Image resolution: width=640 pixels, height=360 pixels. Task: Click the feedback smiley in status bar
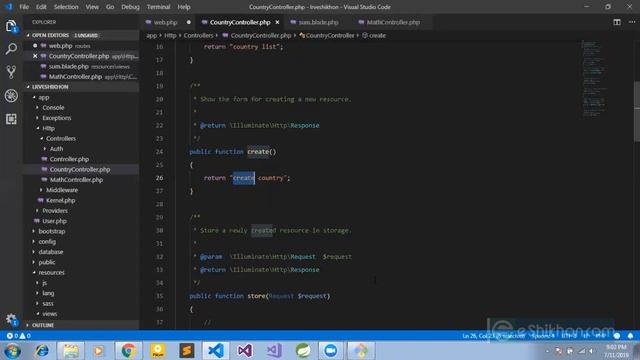pyautogui.click(x=617, y=336)
